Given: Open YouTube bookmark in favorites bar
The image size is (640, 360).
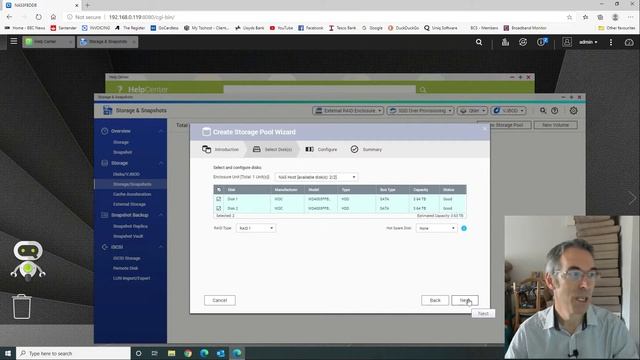Looking at the screenshot, I should pyautogui.click(x=281, y=28).
